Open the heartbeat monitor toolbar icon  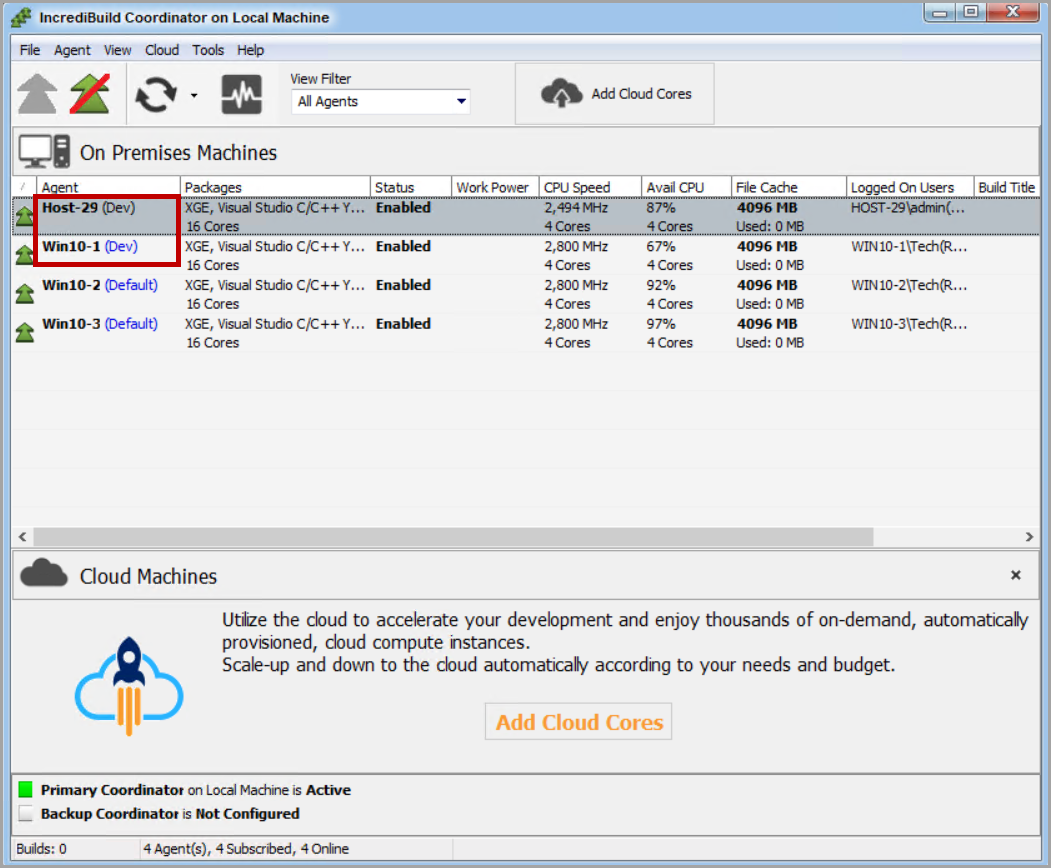pos(242,95)
